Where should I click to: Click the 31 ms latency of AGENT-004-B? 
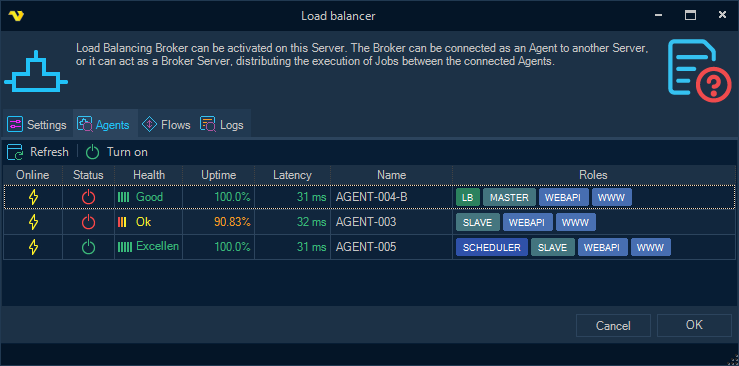click(312, 197)
